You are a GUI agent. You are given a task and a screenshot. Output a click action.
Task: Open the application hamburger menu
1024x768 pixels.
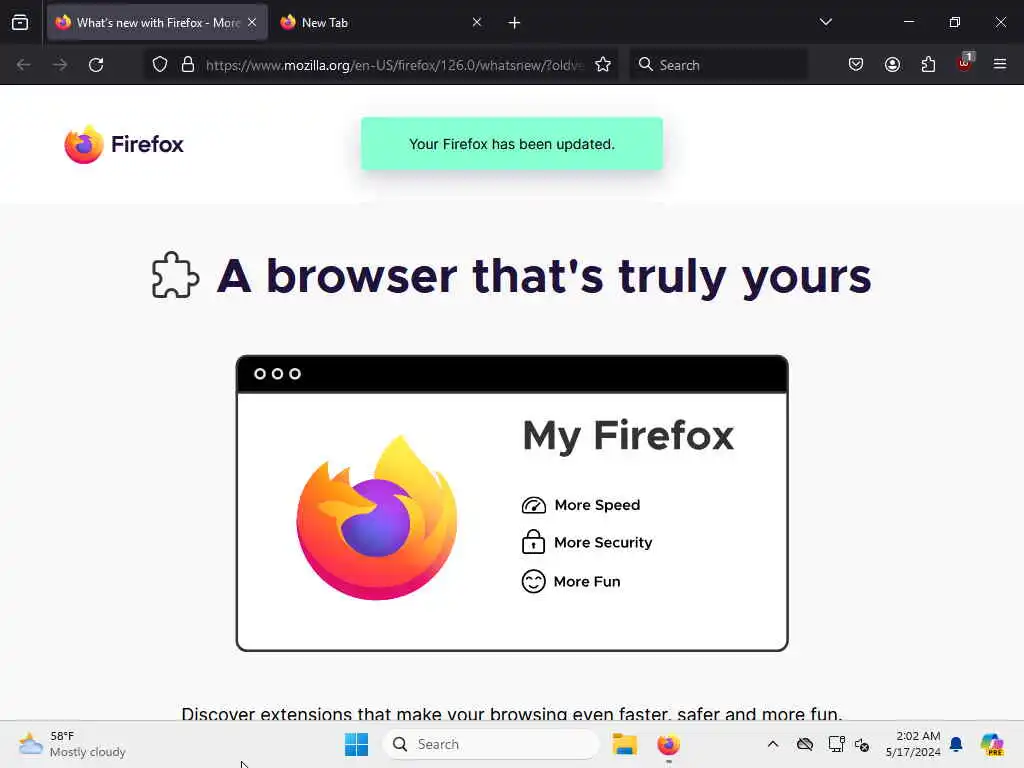(1000, 64)
